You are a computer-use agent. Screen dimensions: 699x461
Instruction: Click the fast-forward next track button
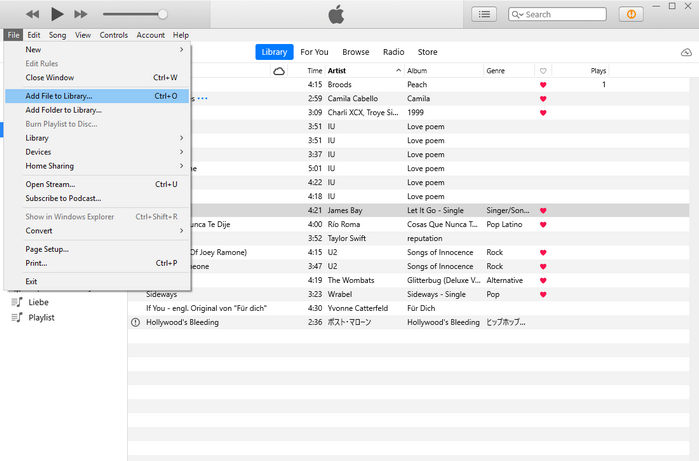[x=81, y=14]
